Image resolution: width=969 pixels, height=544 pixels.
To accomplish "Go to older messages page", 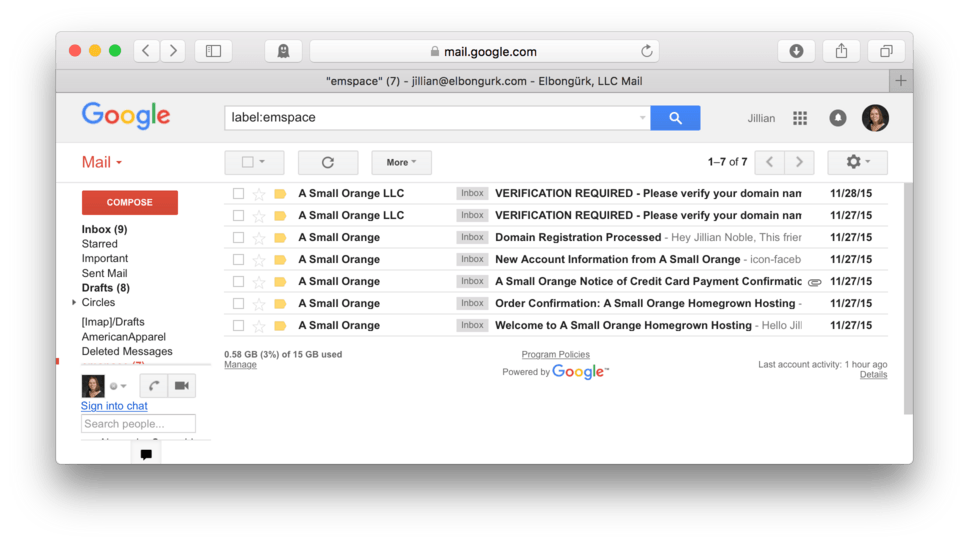I will pyautogui.click(x=799, y=163).
